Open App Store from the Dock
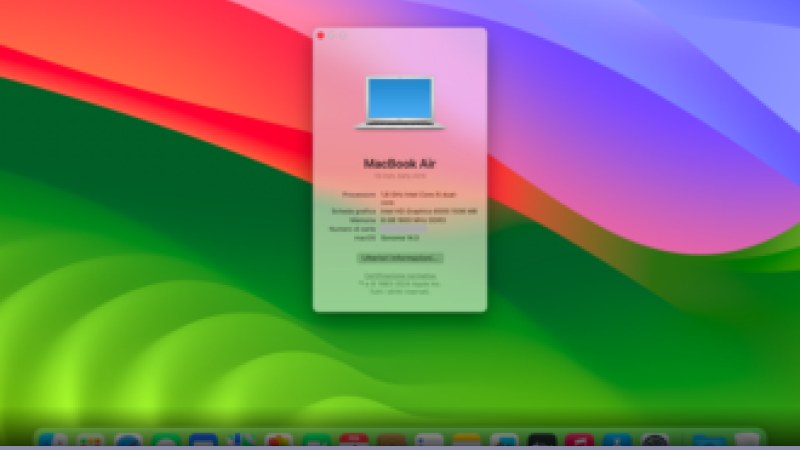Image resolution: width=800 pixels, height=450 pixels. 617,441
